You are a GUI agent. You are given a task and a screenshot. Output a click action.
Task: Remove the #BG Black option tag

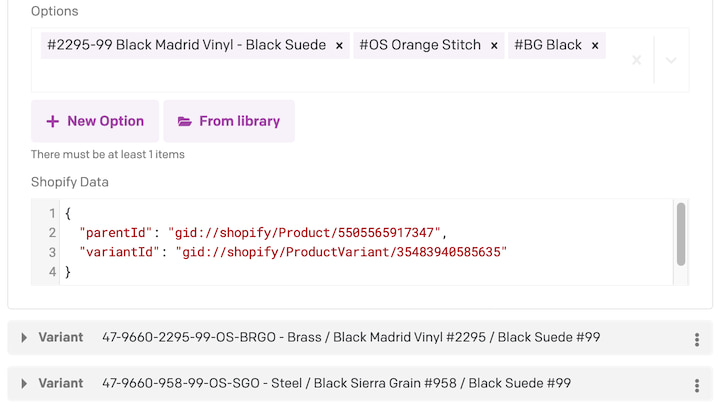(595, 45)
